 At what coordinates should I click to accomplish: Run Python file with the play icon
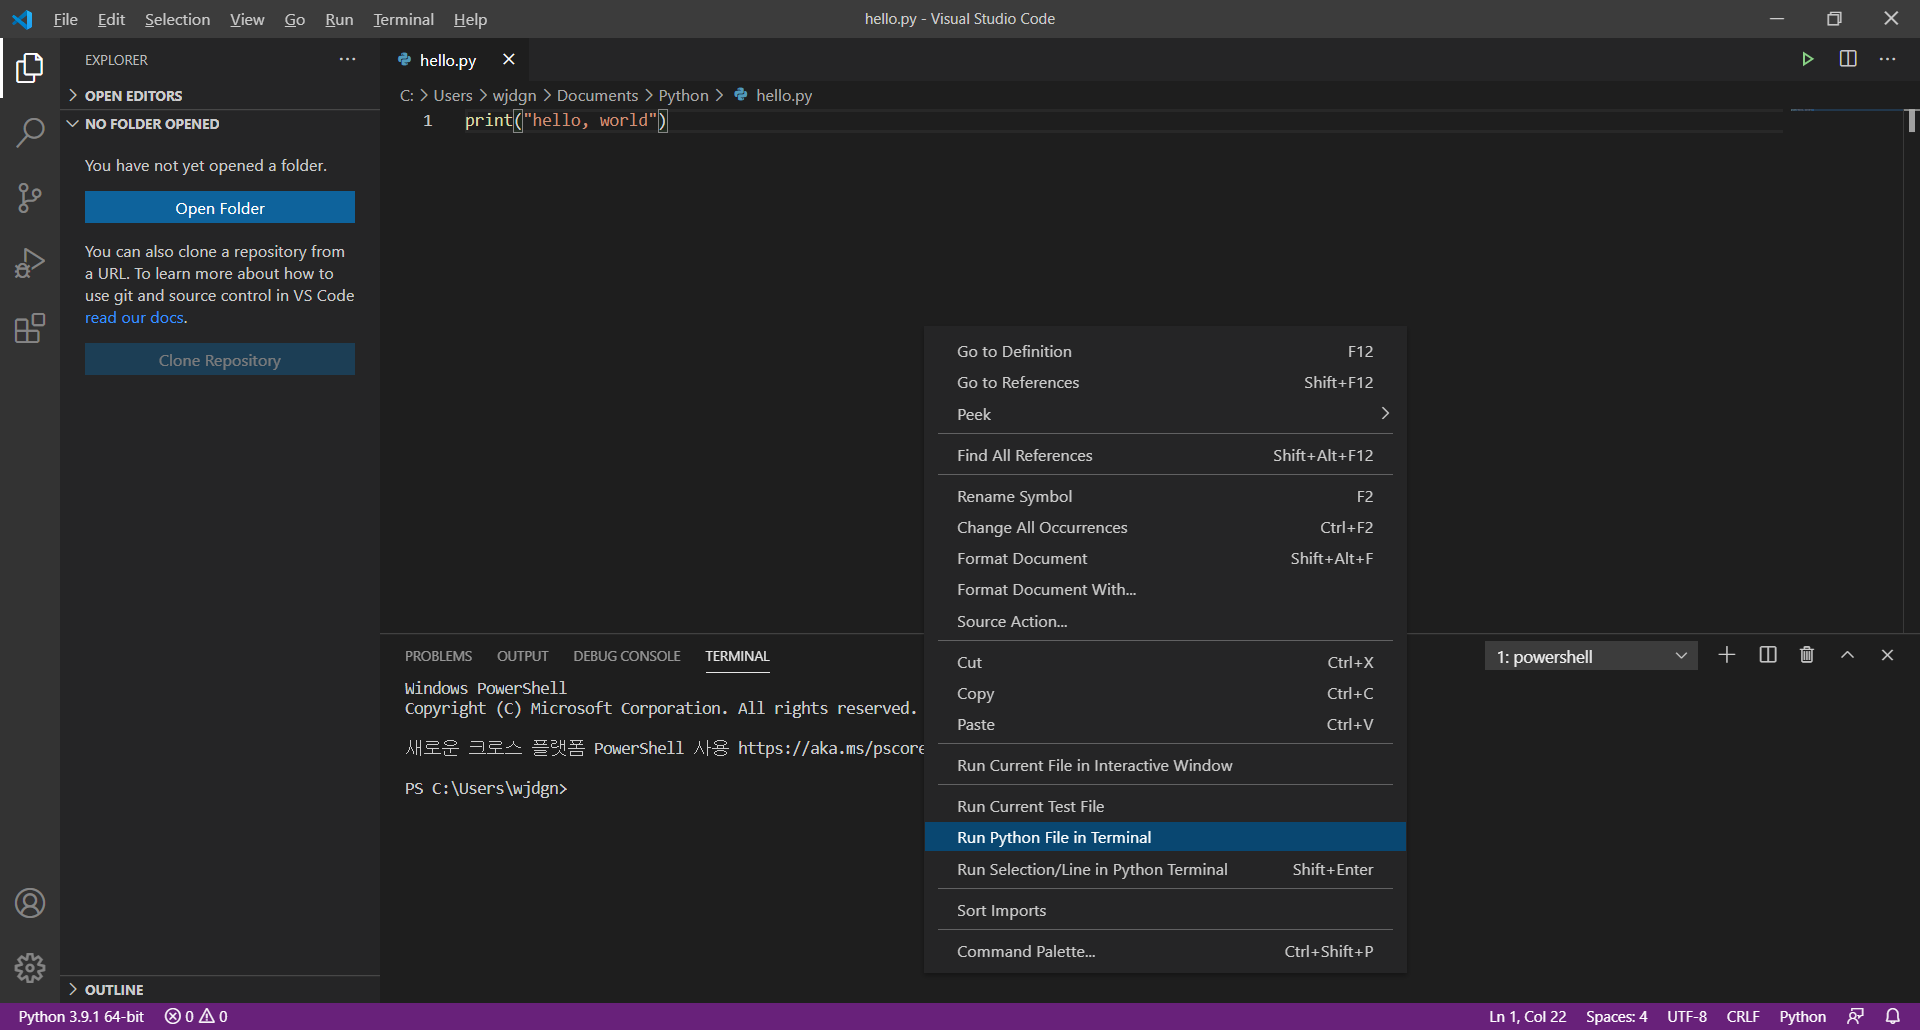point(1807,59)
